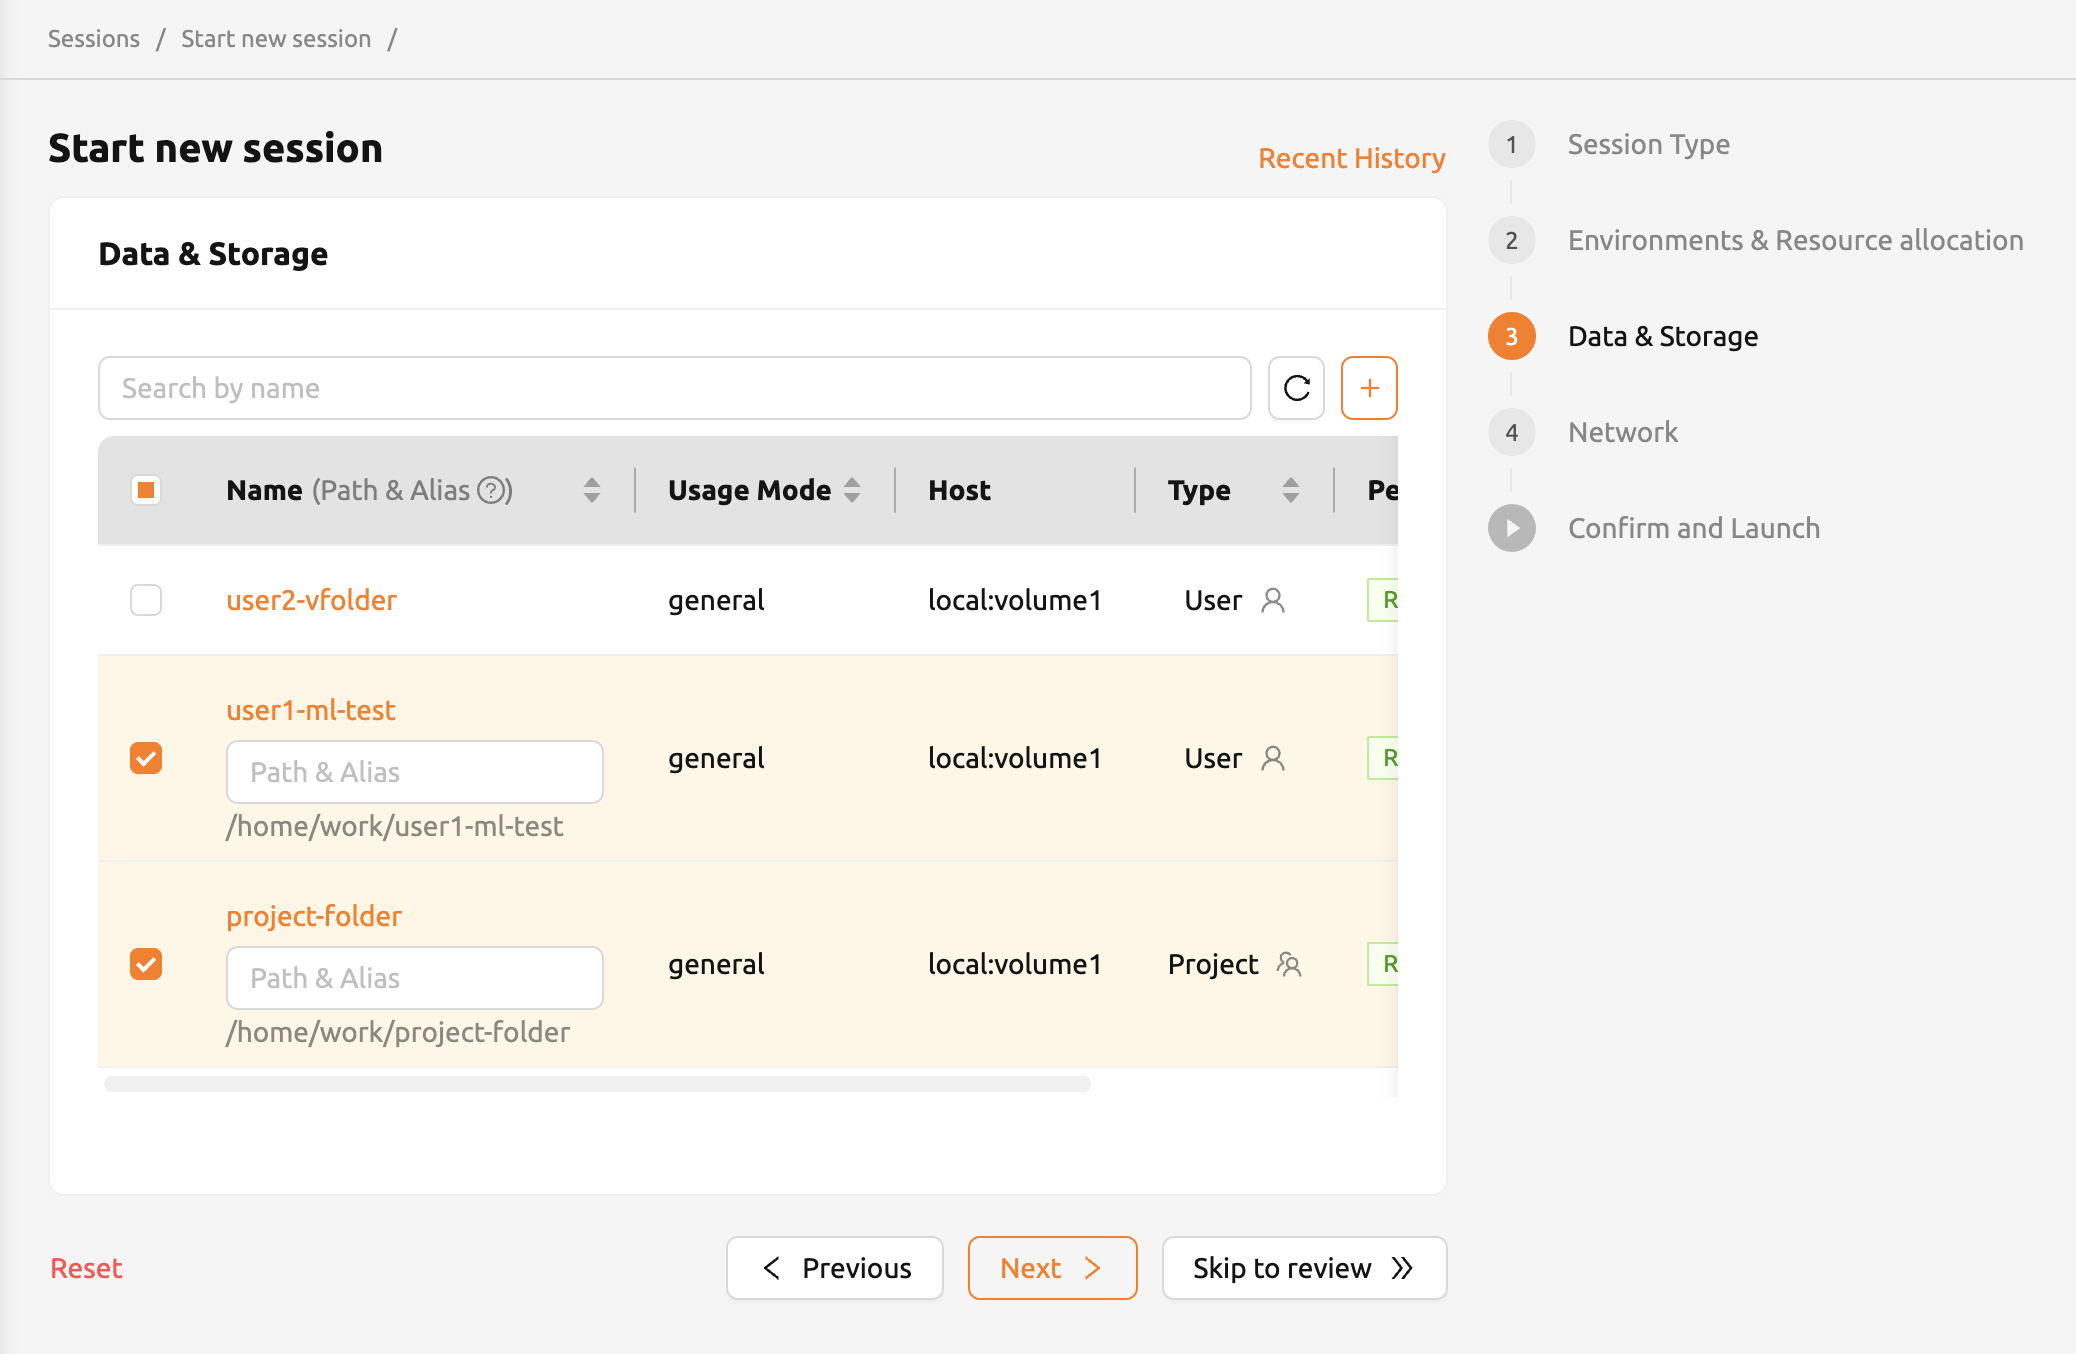Uncheck the project-folder checkbox
Image resolution: width=2076 pixels, height=1354 pixels.
[x=146, y=964]
